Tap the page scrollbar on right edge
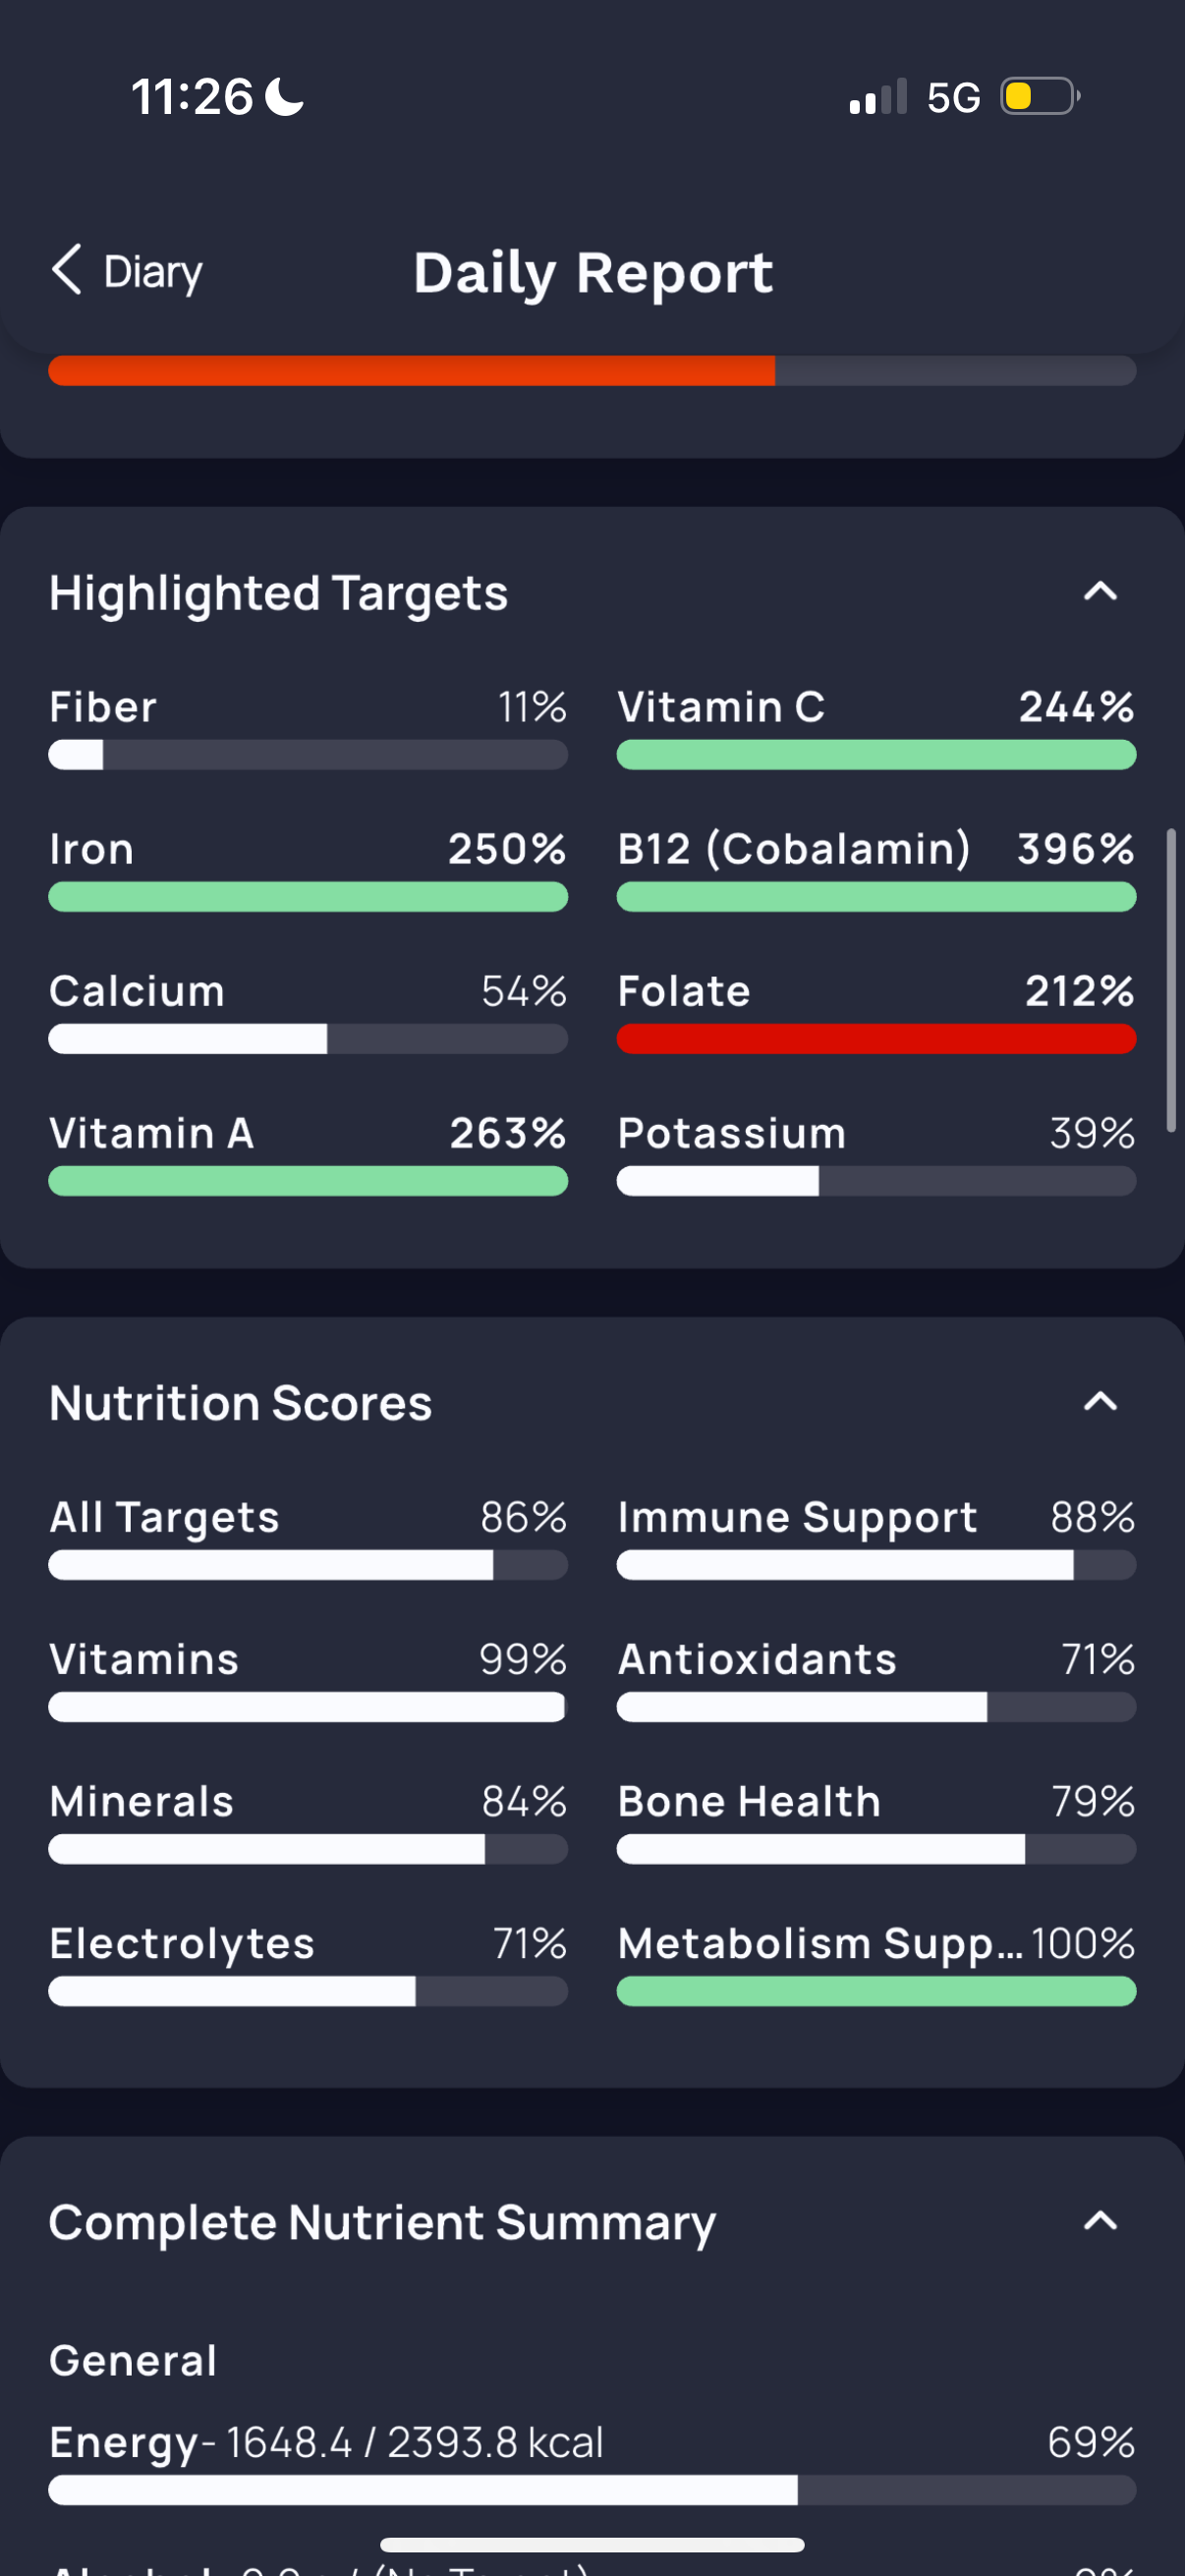This screenshot has height=2576, width=1185. pos(1171,980)
